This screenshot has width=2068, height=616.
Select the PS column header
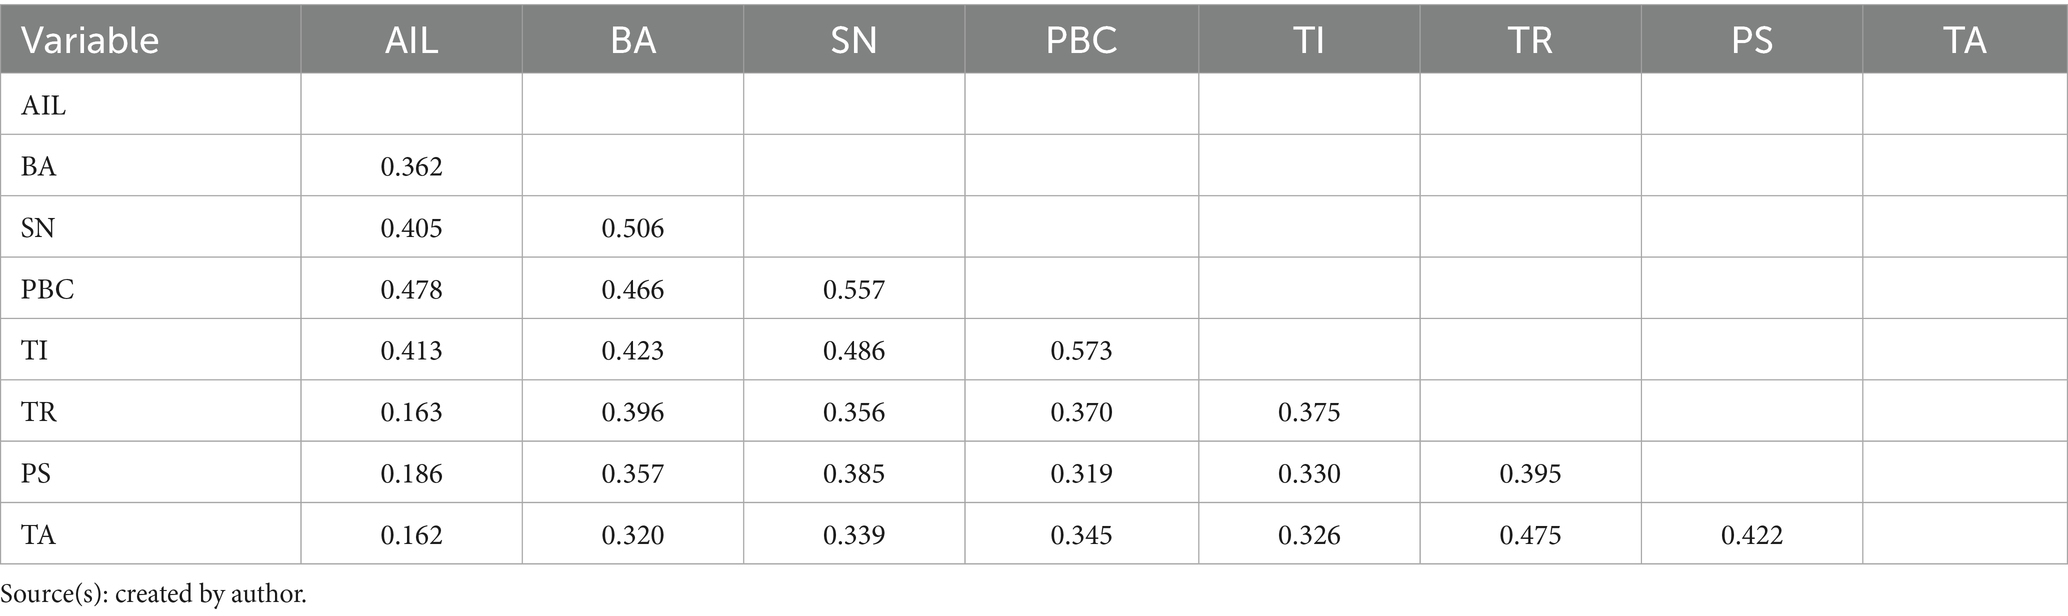coord(1751,40)
